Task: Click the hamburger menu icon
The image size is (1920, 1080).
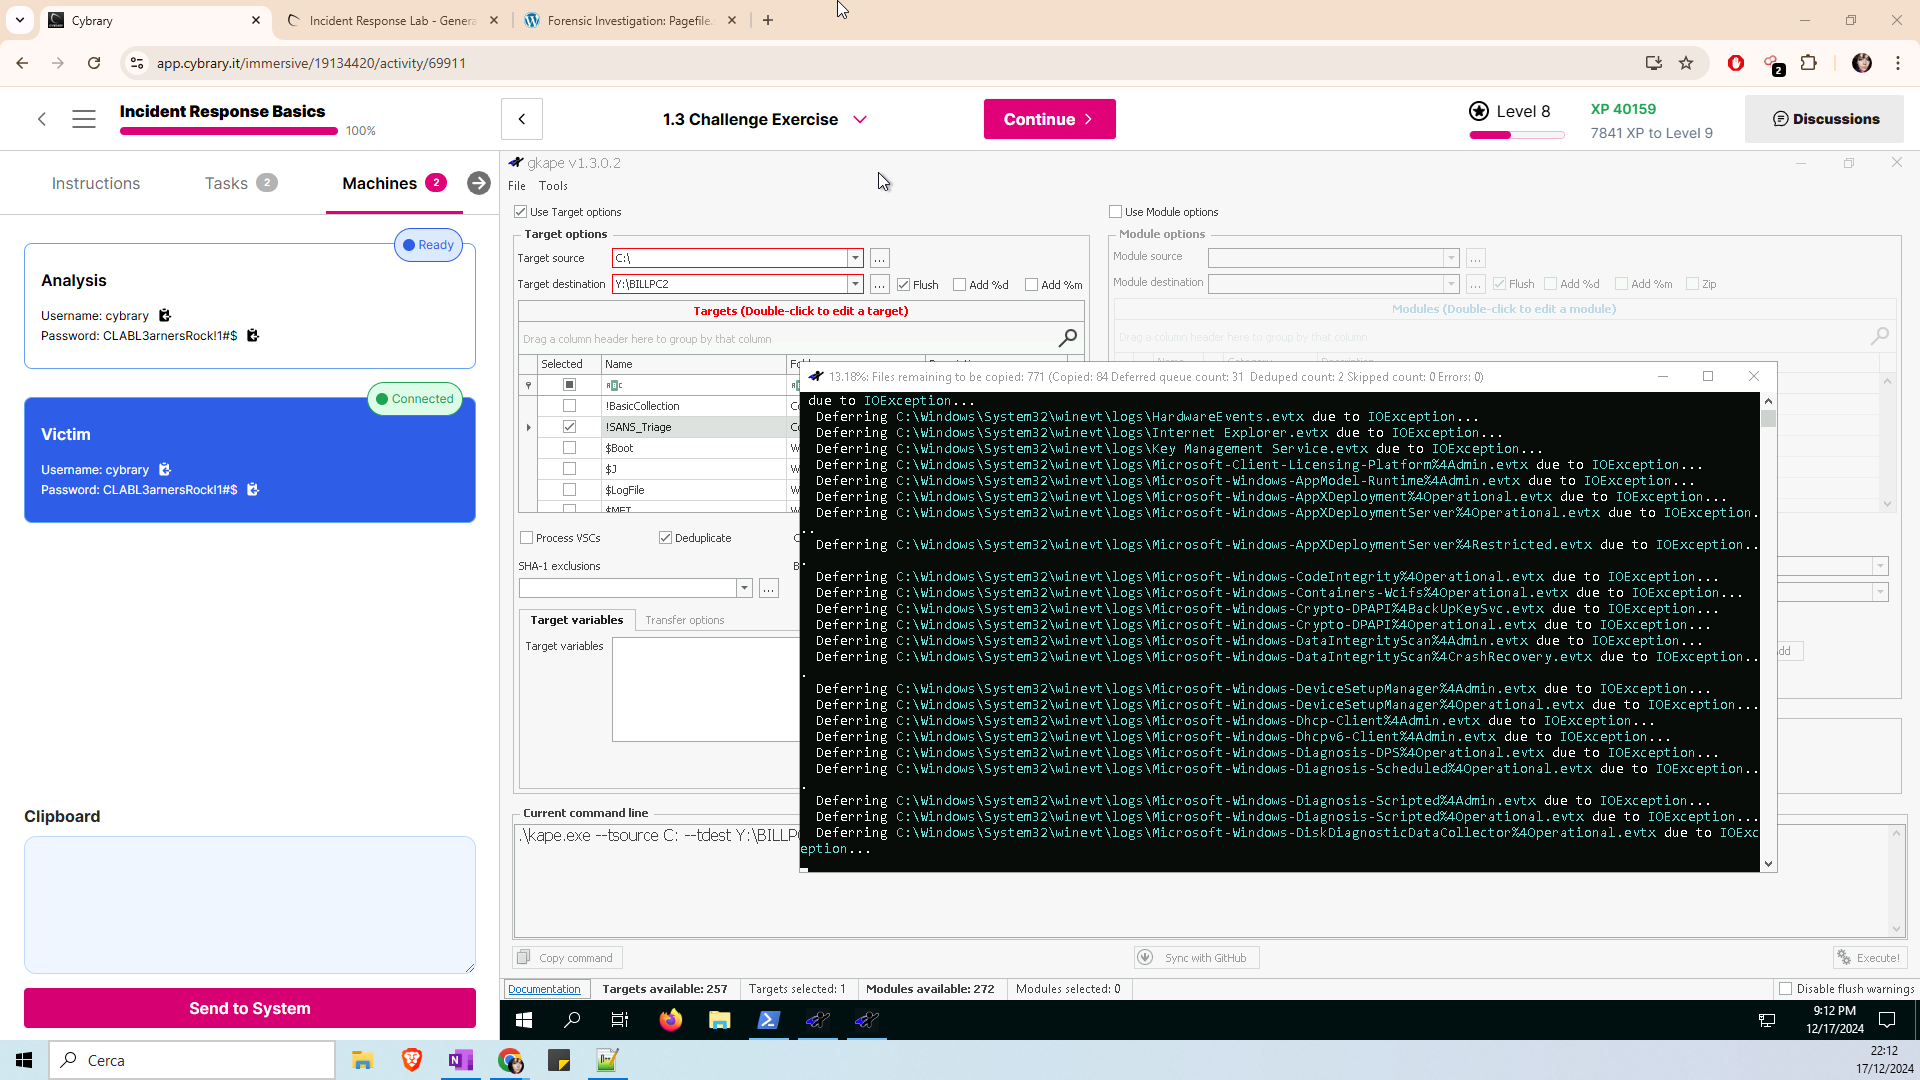Action: point(84,119)
